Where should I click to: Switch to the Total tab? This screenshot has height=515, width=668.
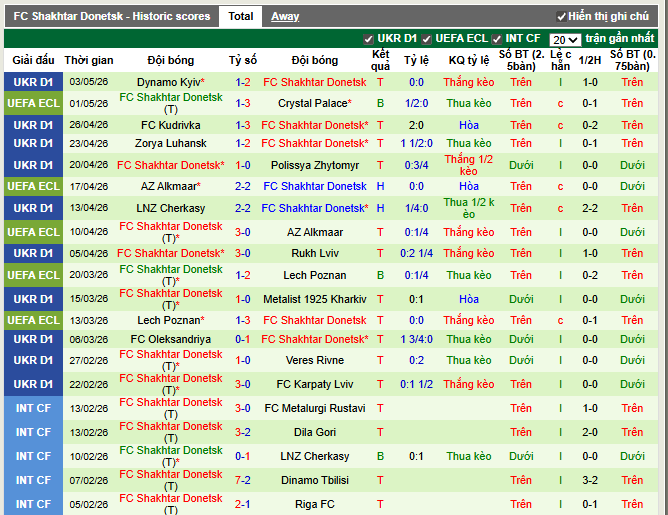(x=240, y=16)
